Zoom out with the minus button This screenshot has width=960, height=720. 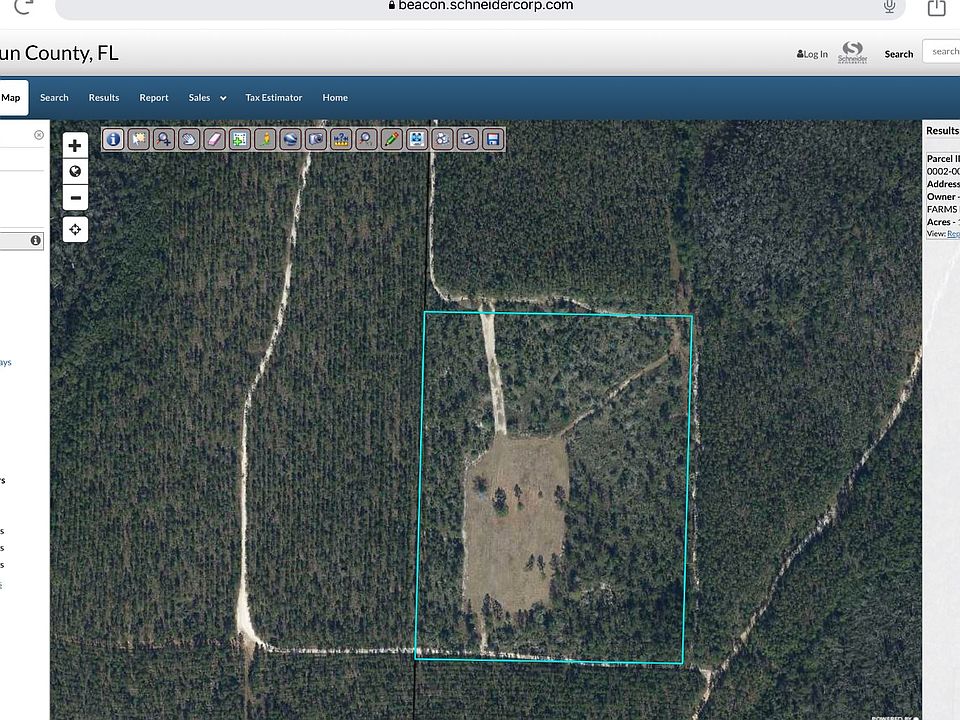coord(75,197)
